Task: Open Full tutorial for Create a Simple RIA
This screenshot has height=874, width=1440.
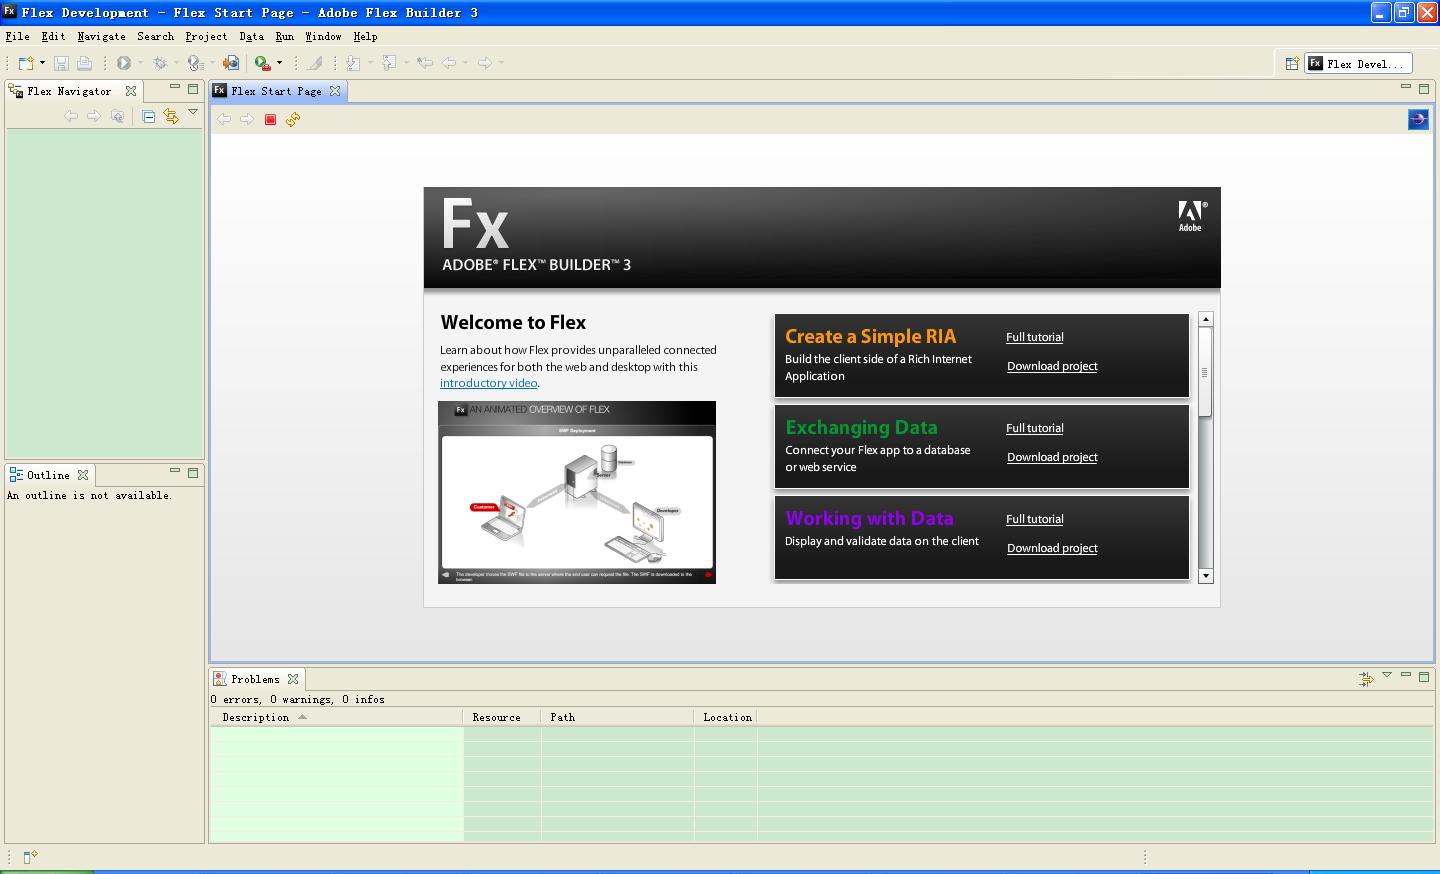Action: coord(1034,337)
